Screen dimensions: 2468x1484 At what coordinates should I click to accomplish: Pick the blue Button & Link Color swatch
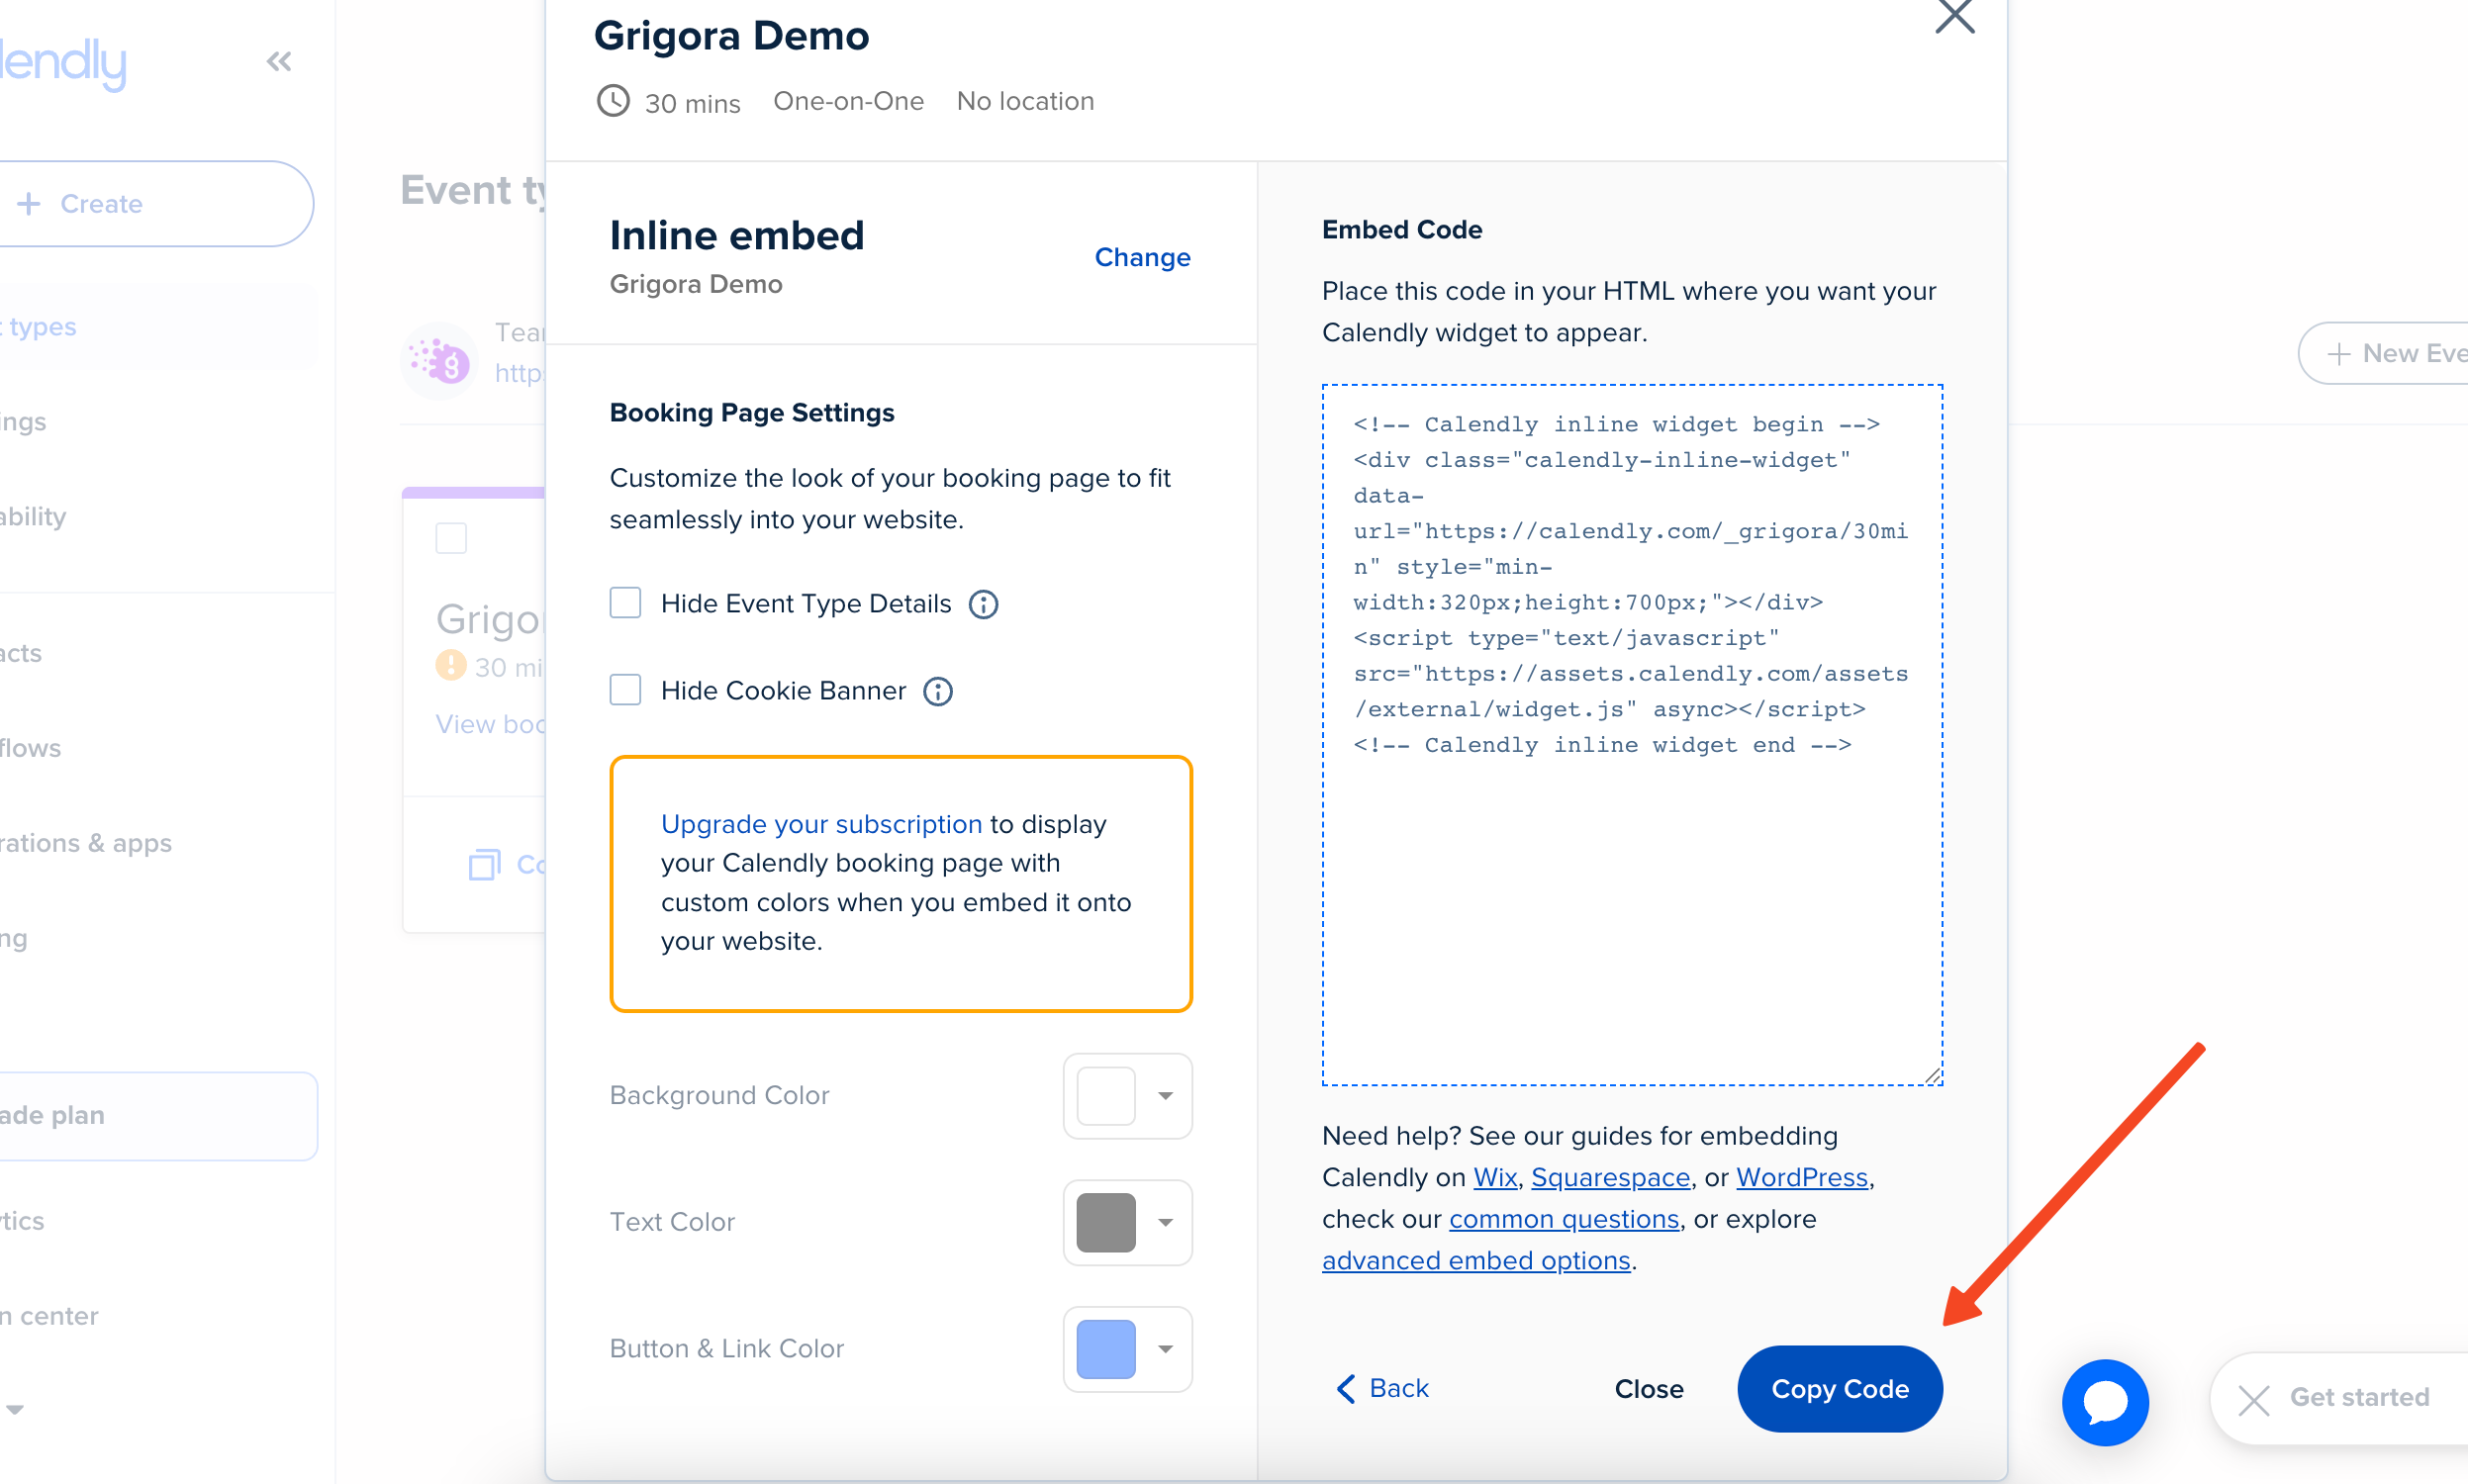pos(1105,1349)
